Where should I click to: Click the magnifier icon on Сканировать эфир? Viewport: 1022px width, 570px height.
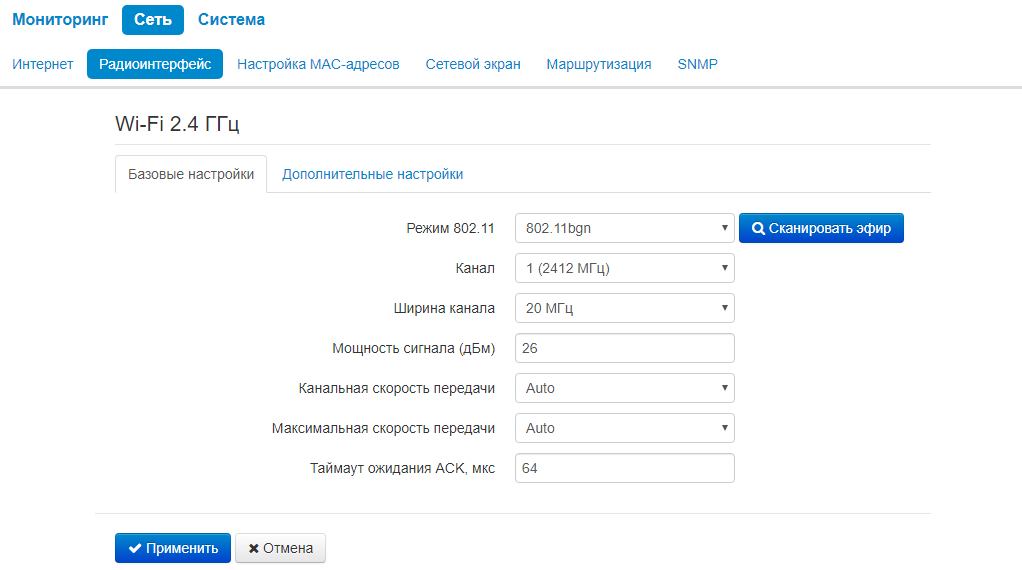(x=759, y=229)
